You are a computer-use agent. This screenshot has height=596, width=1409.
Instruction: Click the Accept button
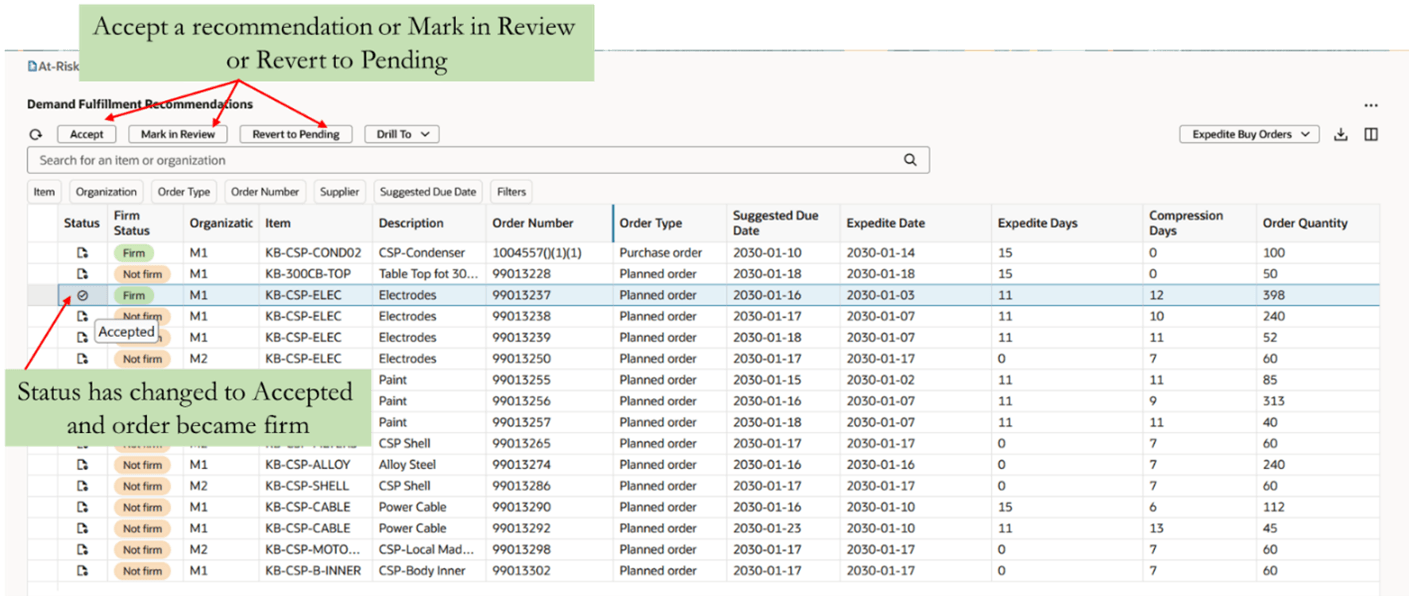tap(87, 134)
